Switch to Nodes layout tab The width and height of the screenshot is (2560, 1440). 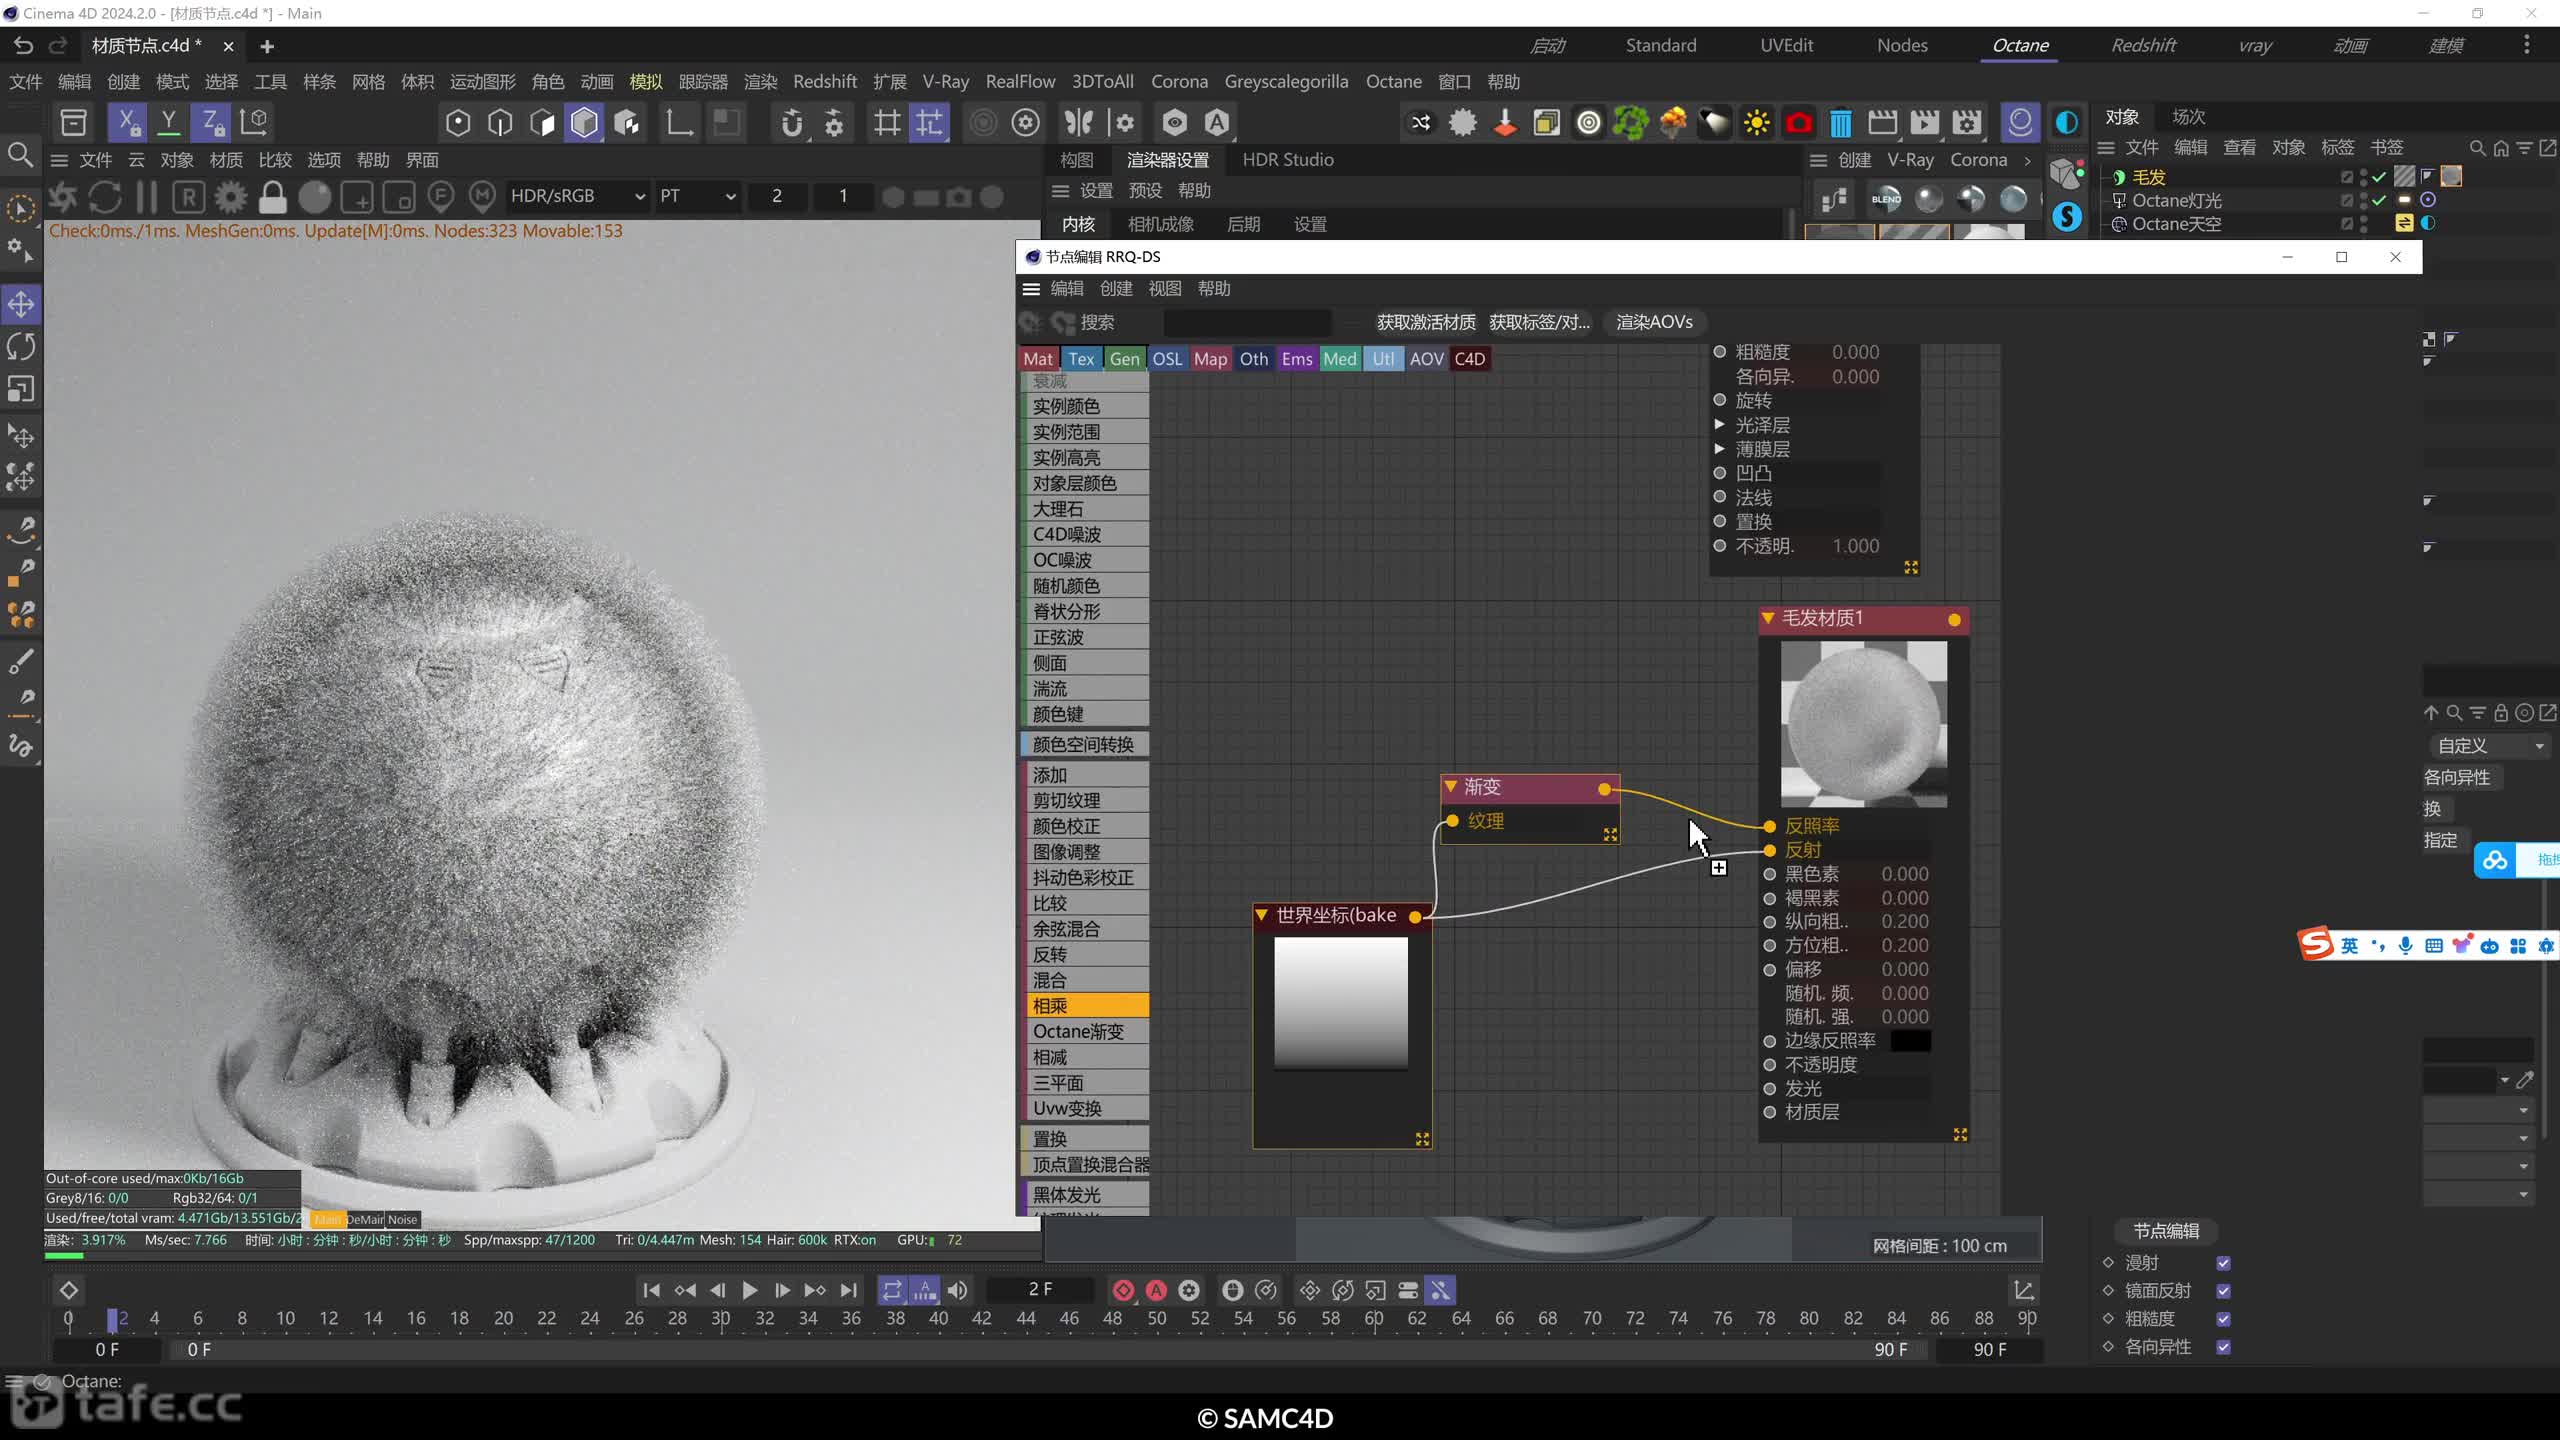[x=1902, y=45]
